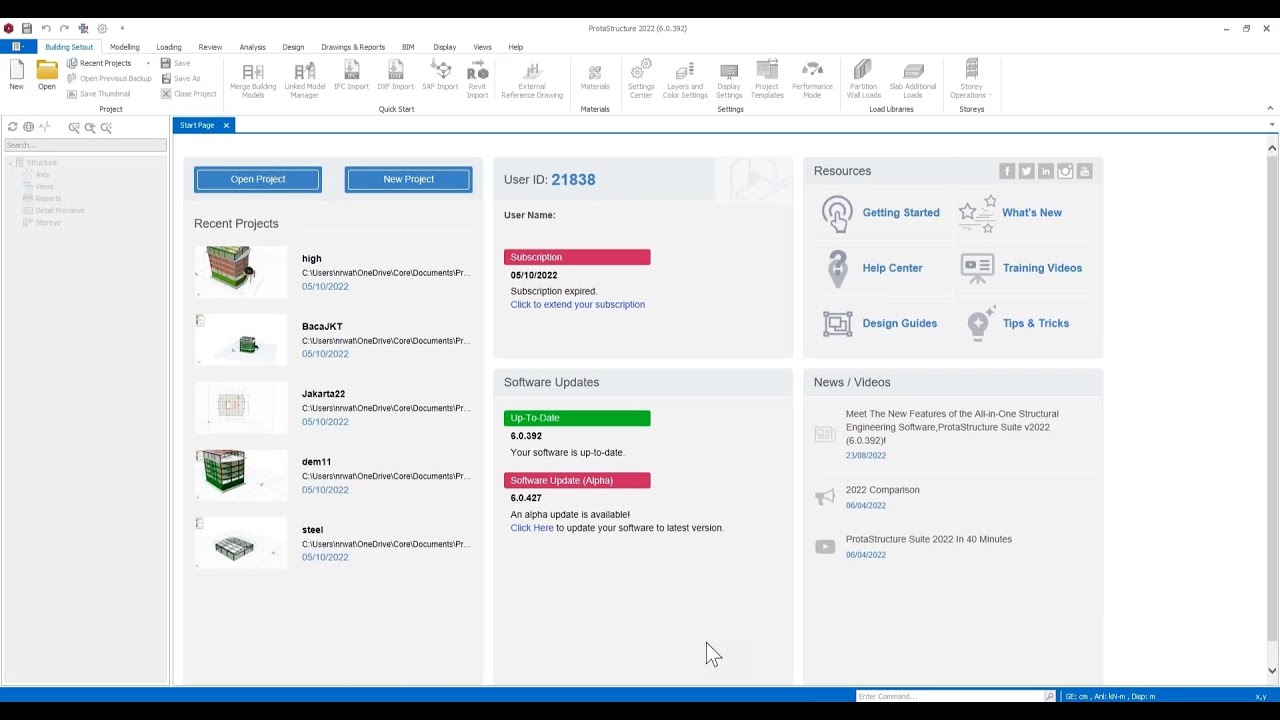This screenshot has width=1280, height=720.
Task: Open the Storey Operations dropdown
Action: click(971, 80)
